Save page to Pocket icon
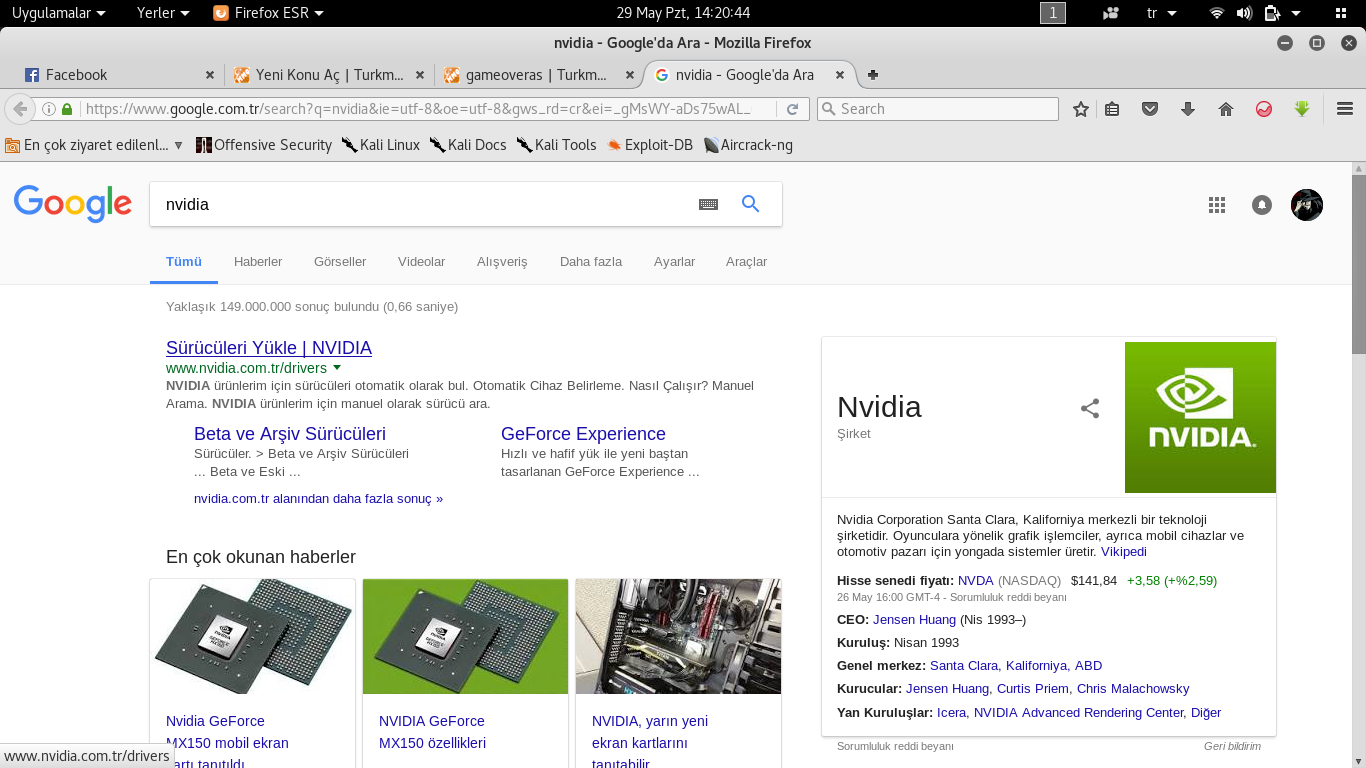Screen dimensions: 1366x768 [x=1150, y=109]
